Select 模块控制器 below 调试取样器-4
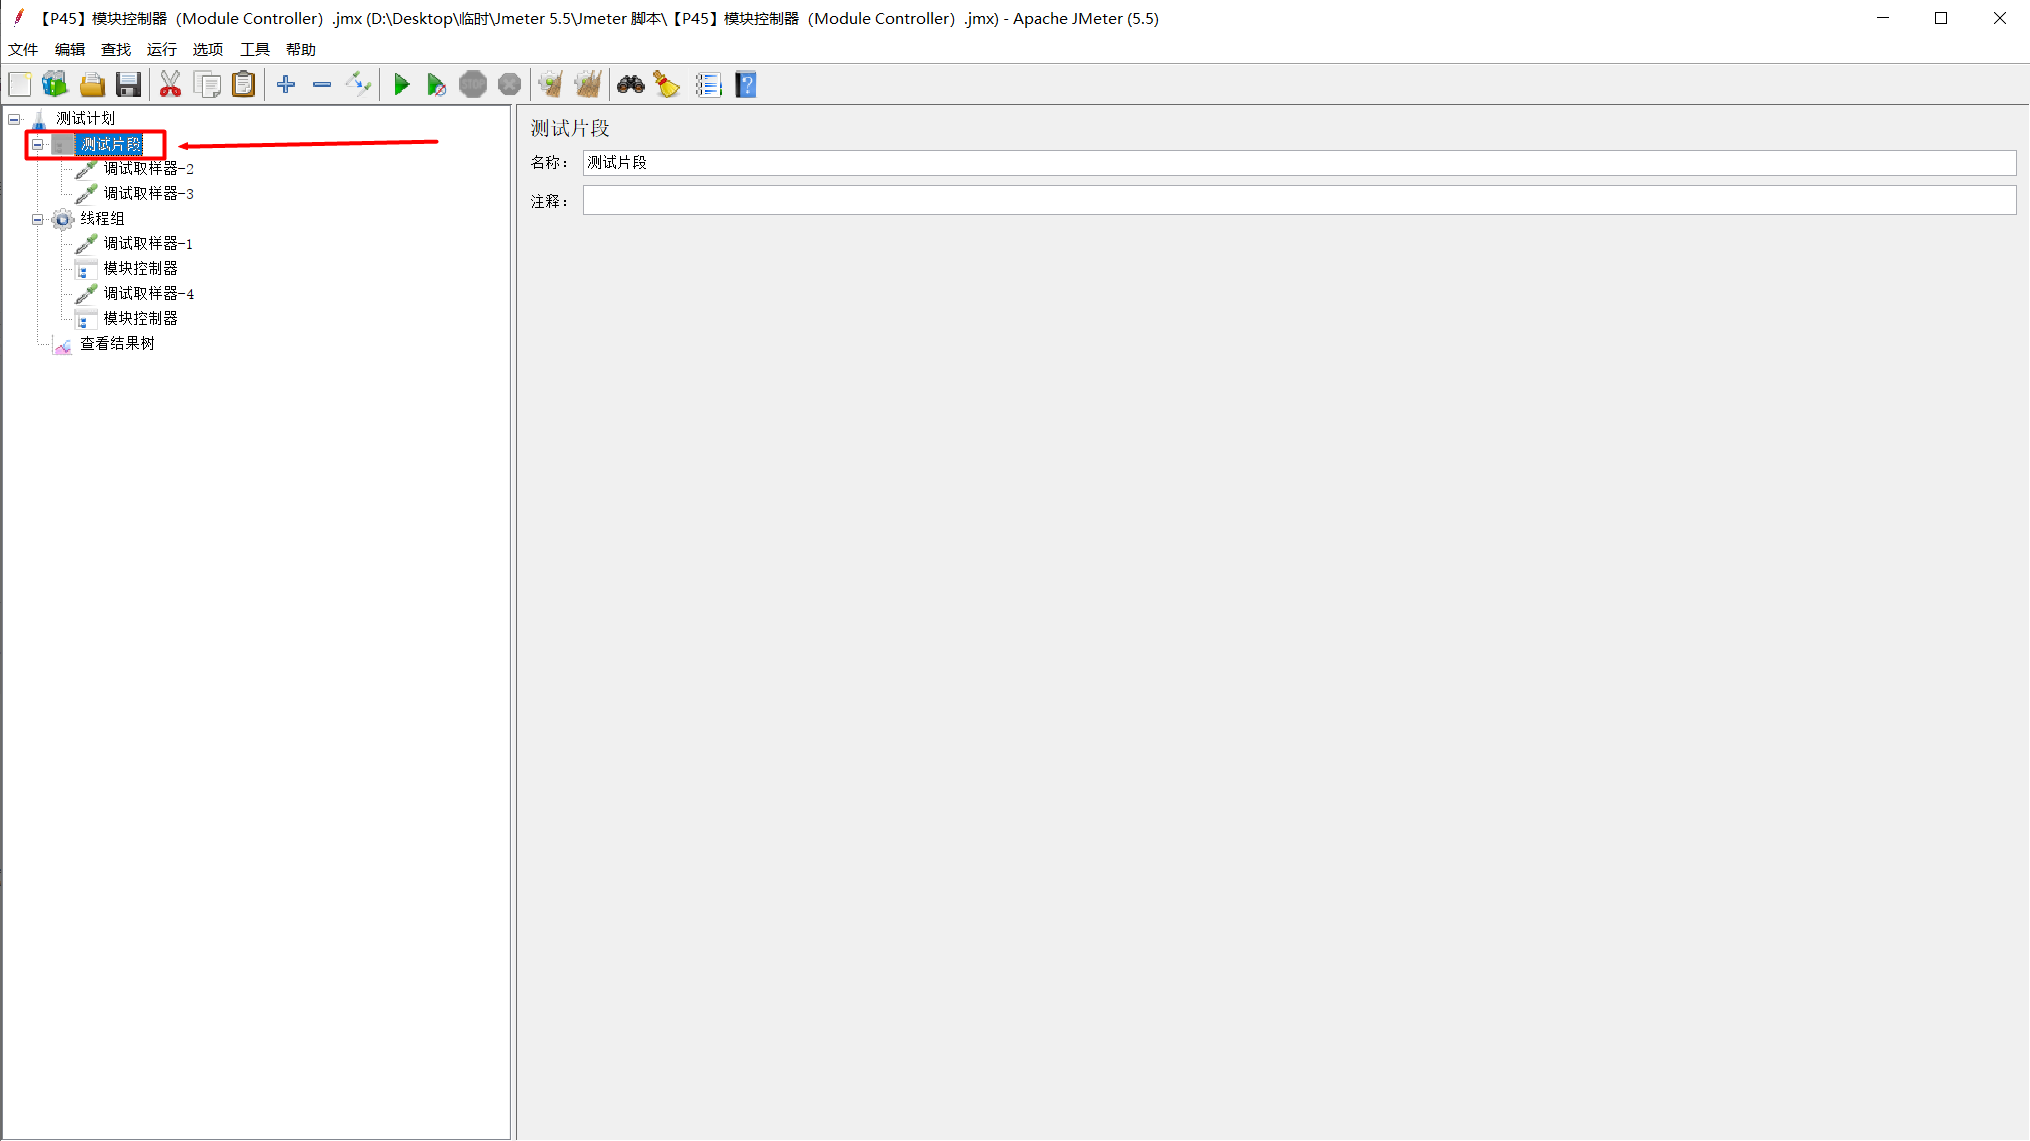The width and height of the screenshot is (2030, 1141). (x=141, y=319)
